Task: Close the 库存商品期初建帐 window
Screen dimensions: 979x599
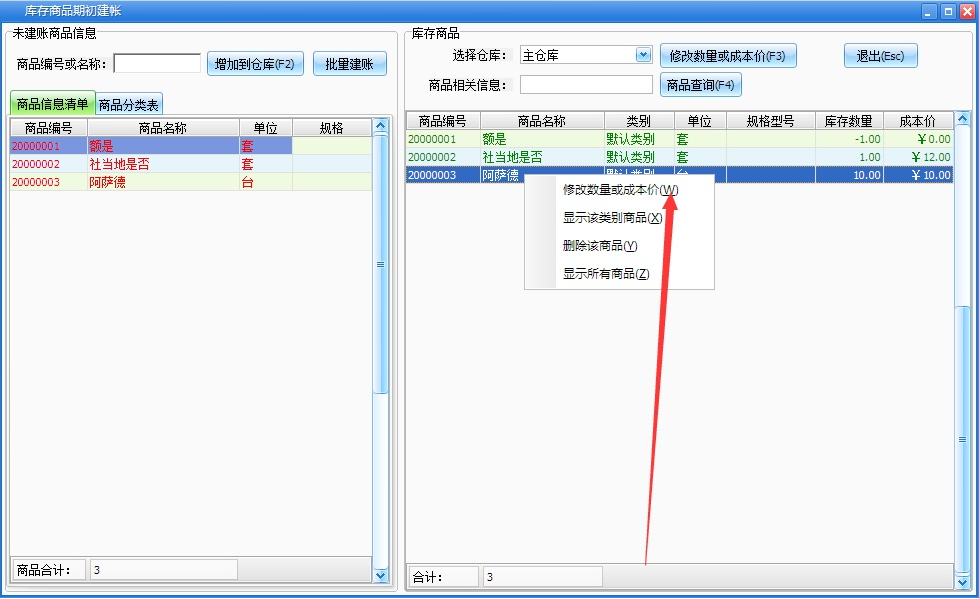Action: click(967, 11)
